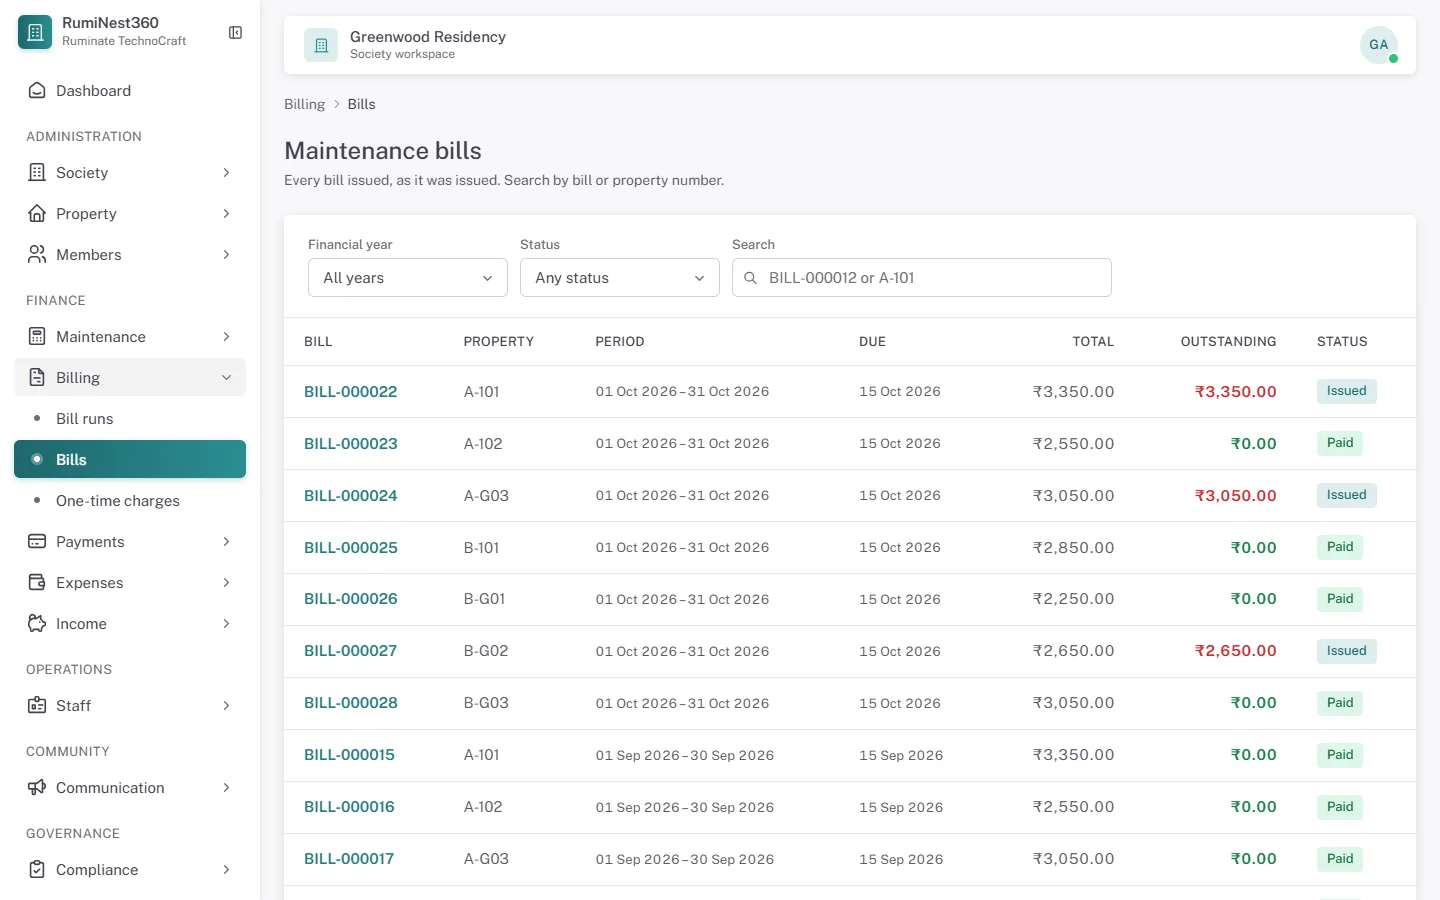Image resolution: width=1440 pixels, height=900 pixels.
Task: Click the Issued status badge for BILL-000024
Action: click(x=1346, y=495)
